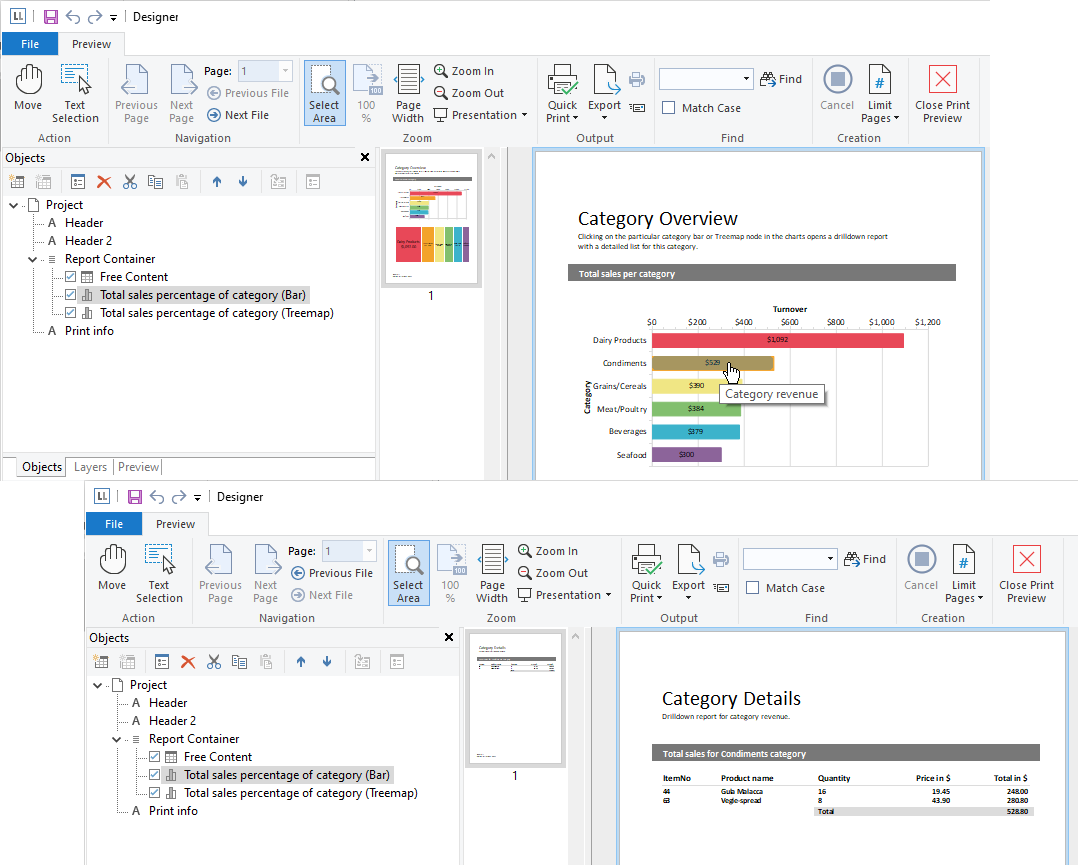1078x865 pixels.
Task: Click move up arrow in top Objects toolbar
Action: [217, 182]
